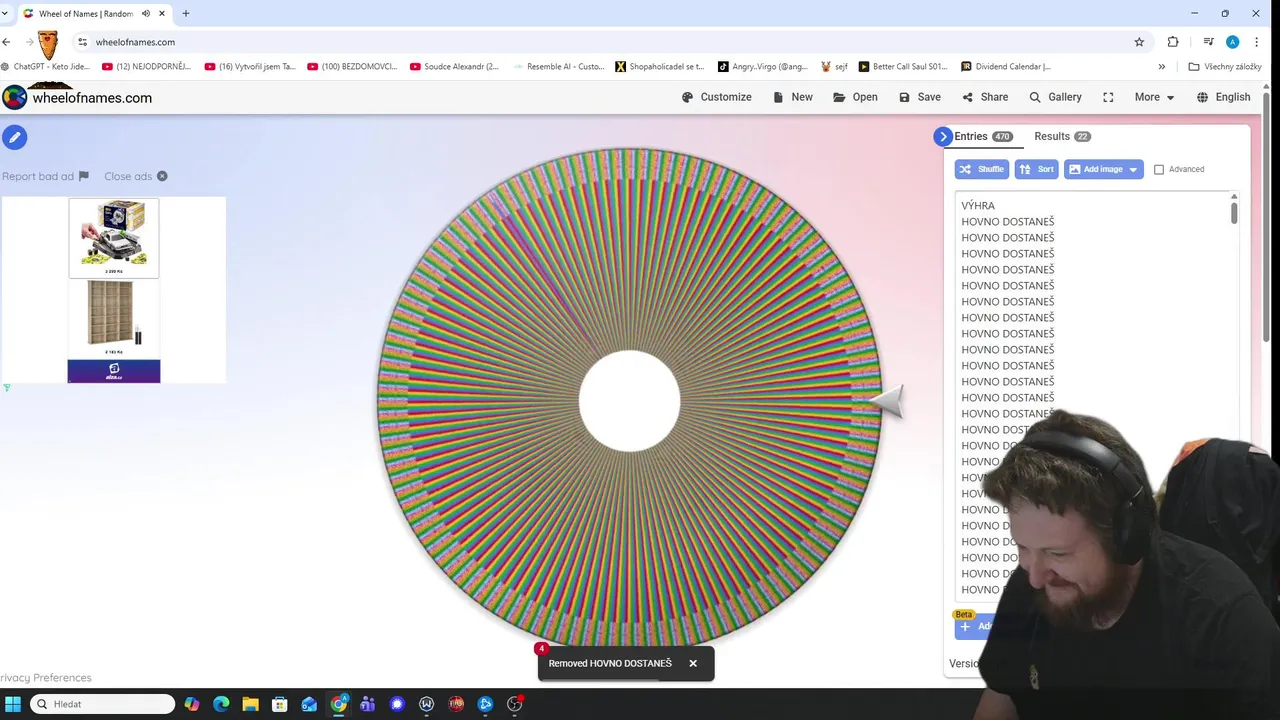Open Angry..Virgo TikTok bookmark
The width and height of the screenshot is (1280, 720).
click(763, 67)
